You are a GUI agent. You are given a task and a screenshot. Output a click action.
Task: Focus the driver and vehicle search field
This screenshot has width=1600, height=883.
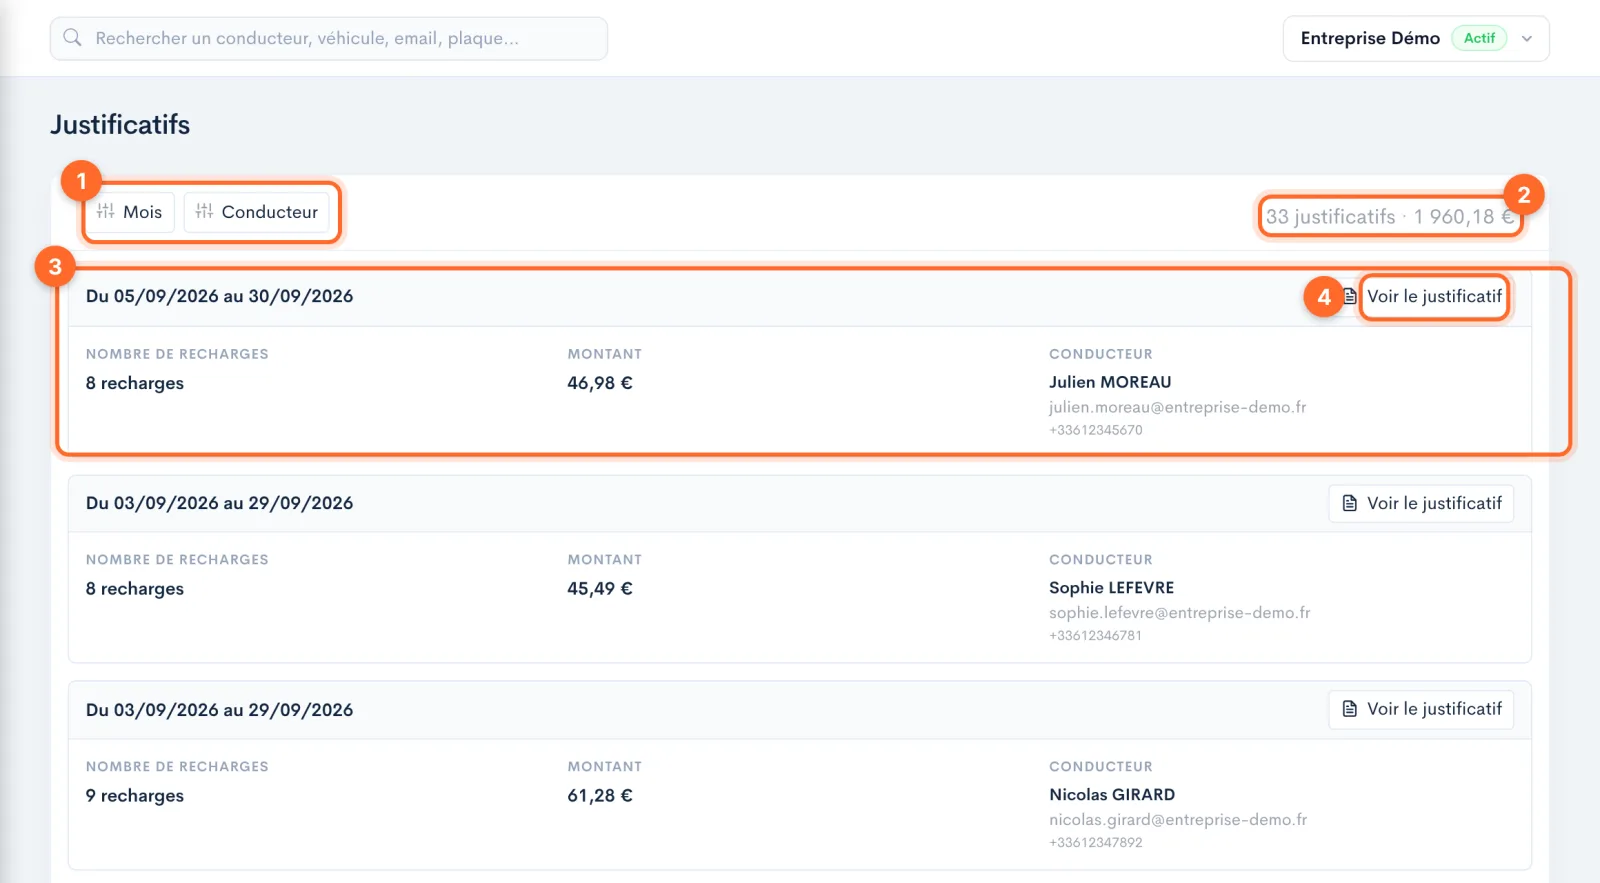coord(329,38)
